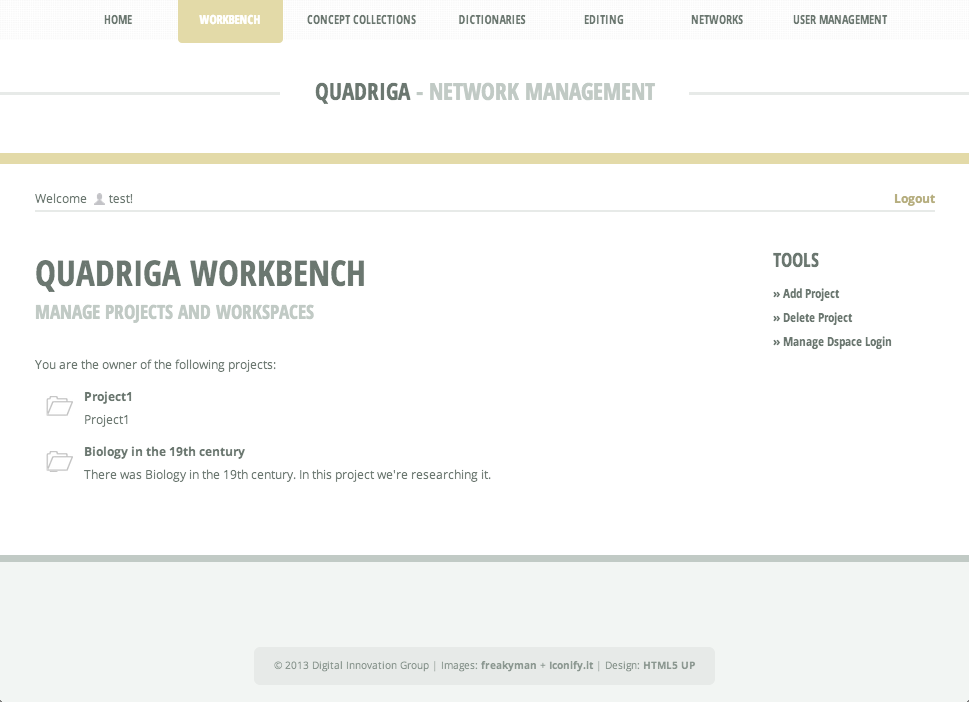Viewport: 969px width, 702px height.
Task: Open Manage Dspace Login
Action: tap(837, 341)
